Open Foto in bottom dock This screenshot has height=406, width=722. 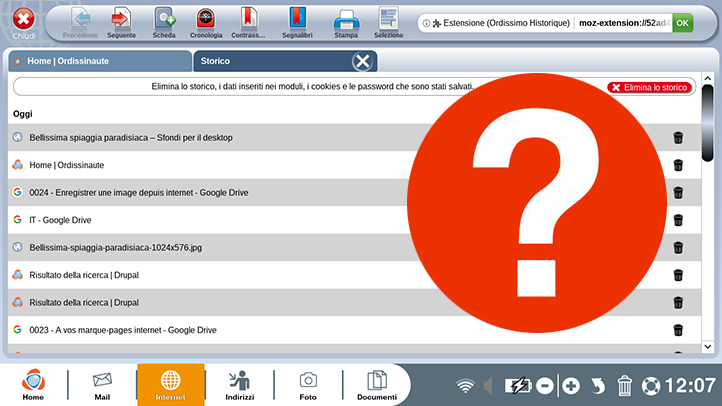pos(308,386)
